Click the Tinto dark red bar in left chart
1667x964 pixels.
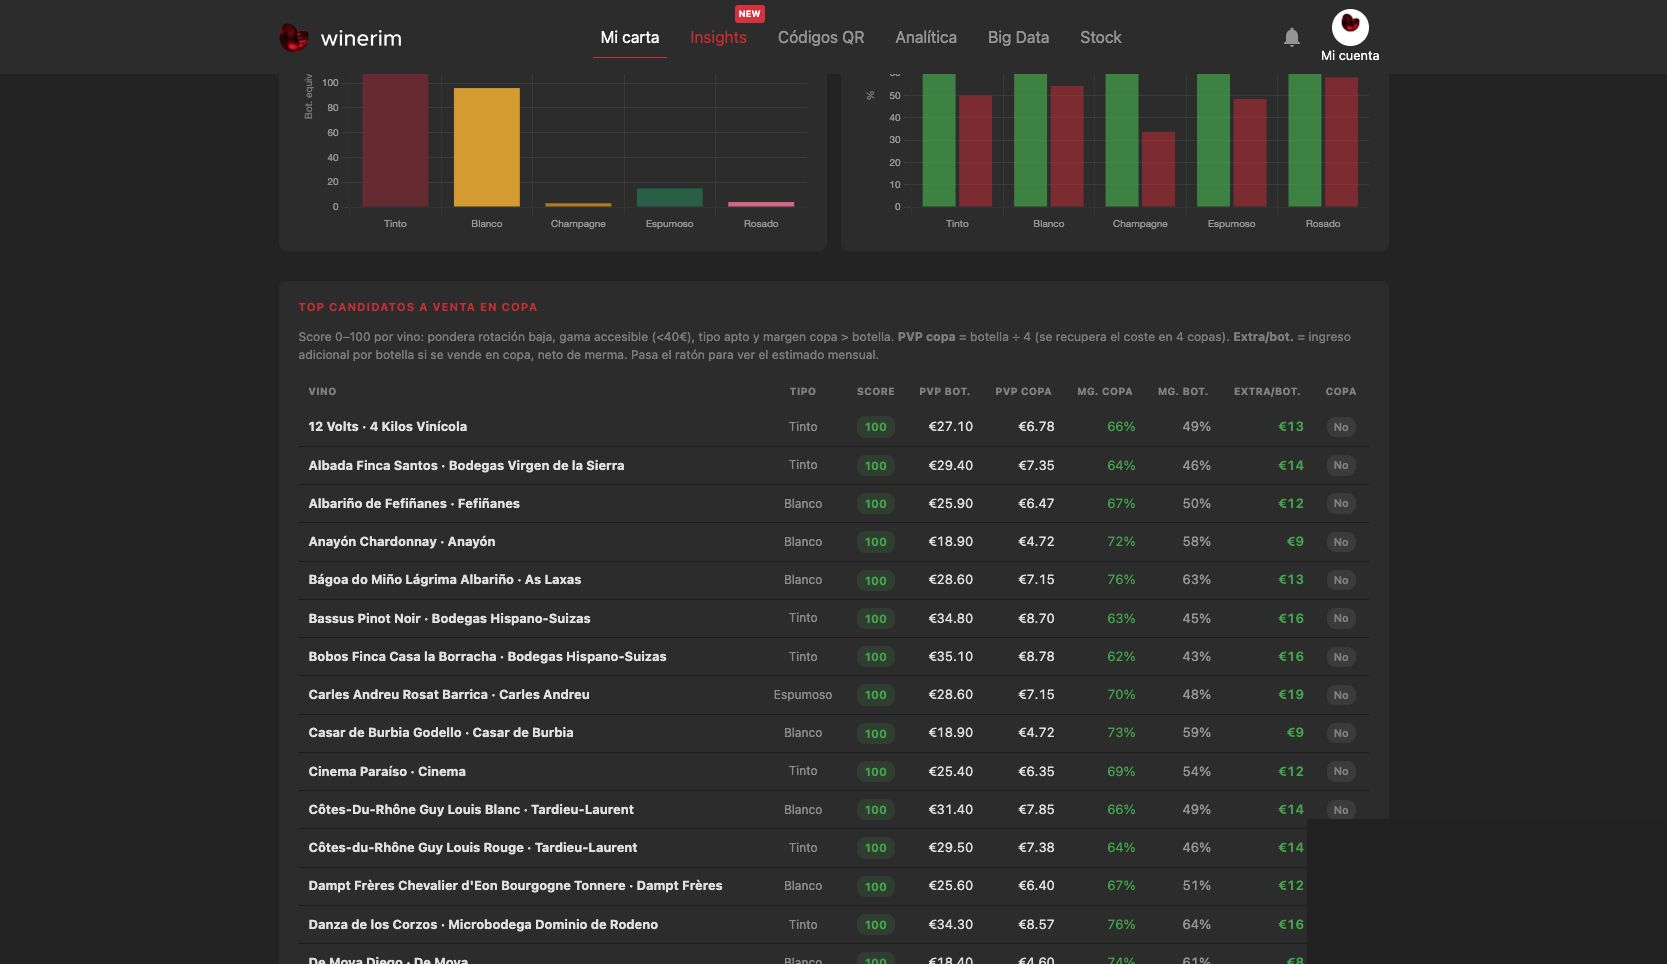(x=395, y=140)
